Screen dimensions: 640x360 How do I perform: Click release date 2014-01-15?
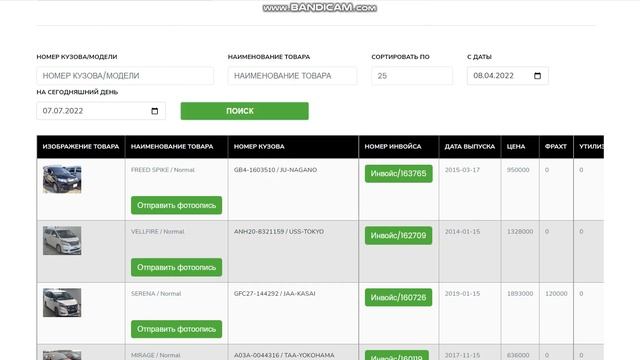click(462, 231)
